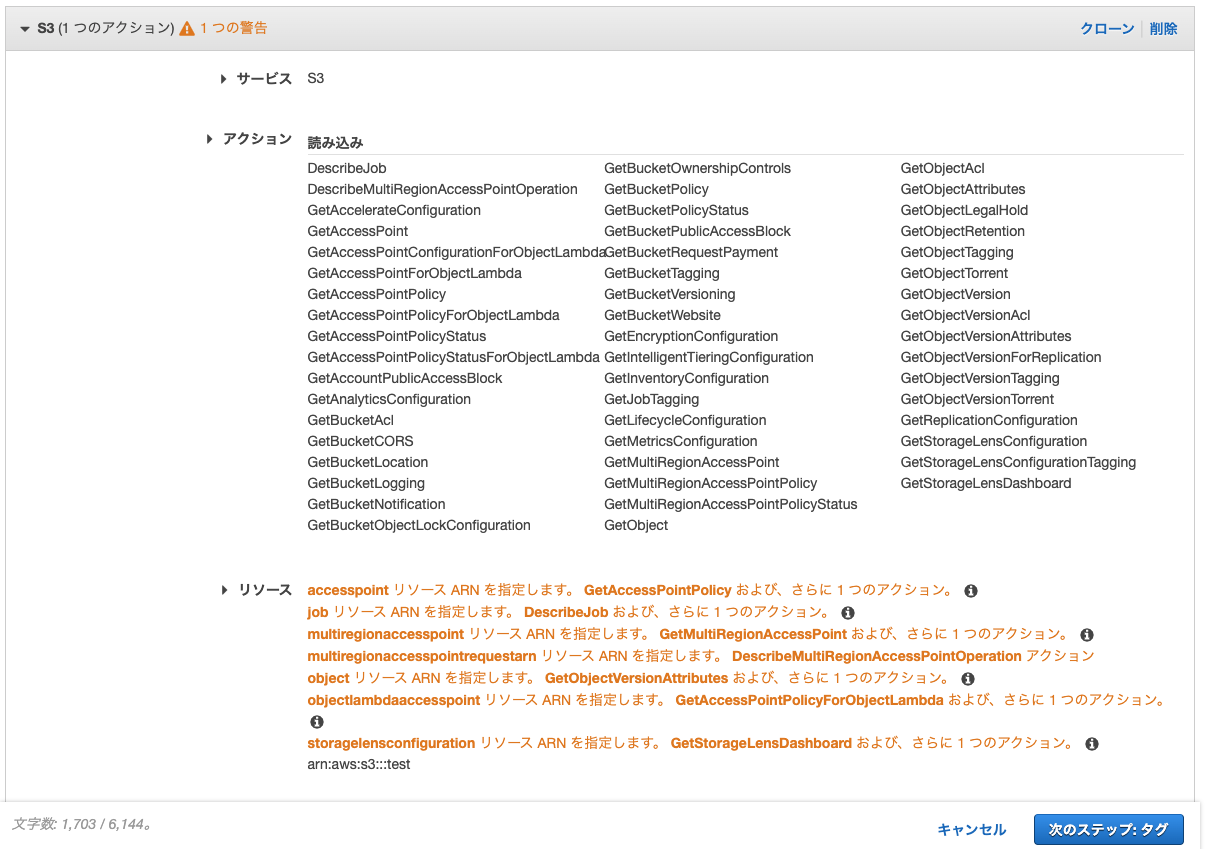Click 削除 to delete the statement

pos(1163,29)
